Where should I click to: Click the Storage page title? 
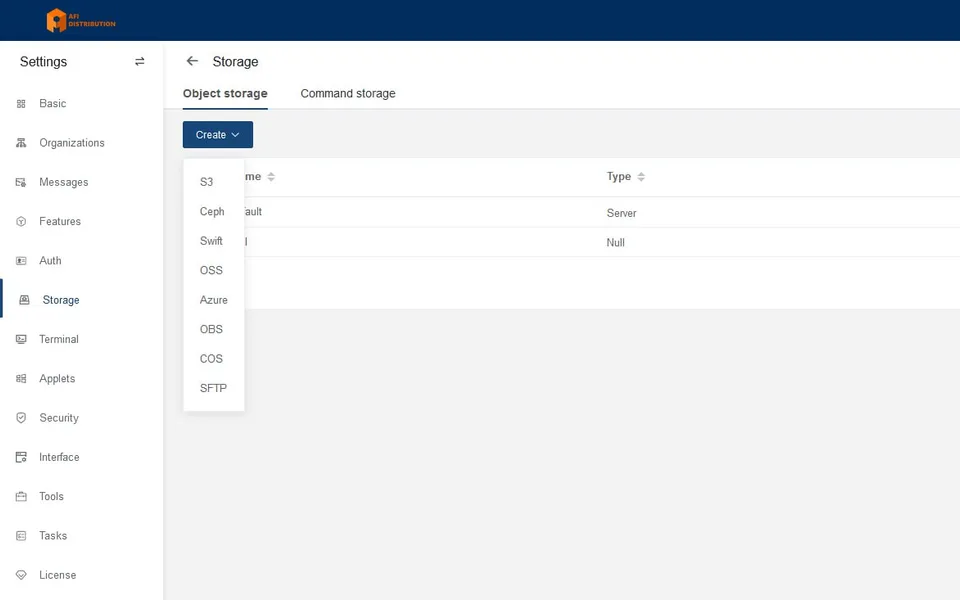coord(235,62)
